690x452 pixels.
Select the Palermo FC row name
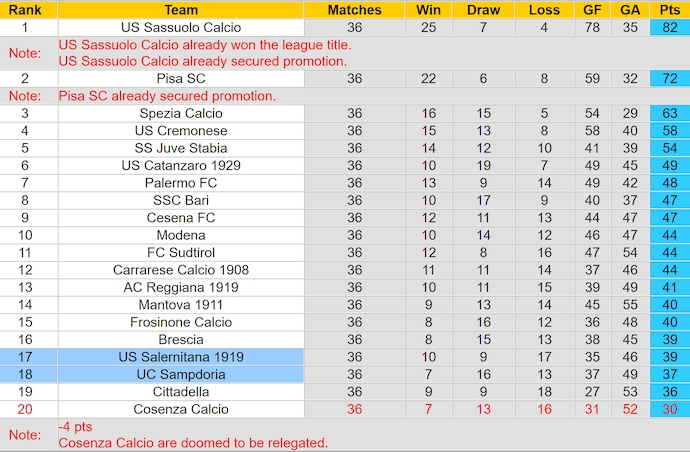[181, 183]
